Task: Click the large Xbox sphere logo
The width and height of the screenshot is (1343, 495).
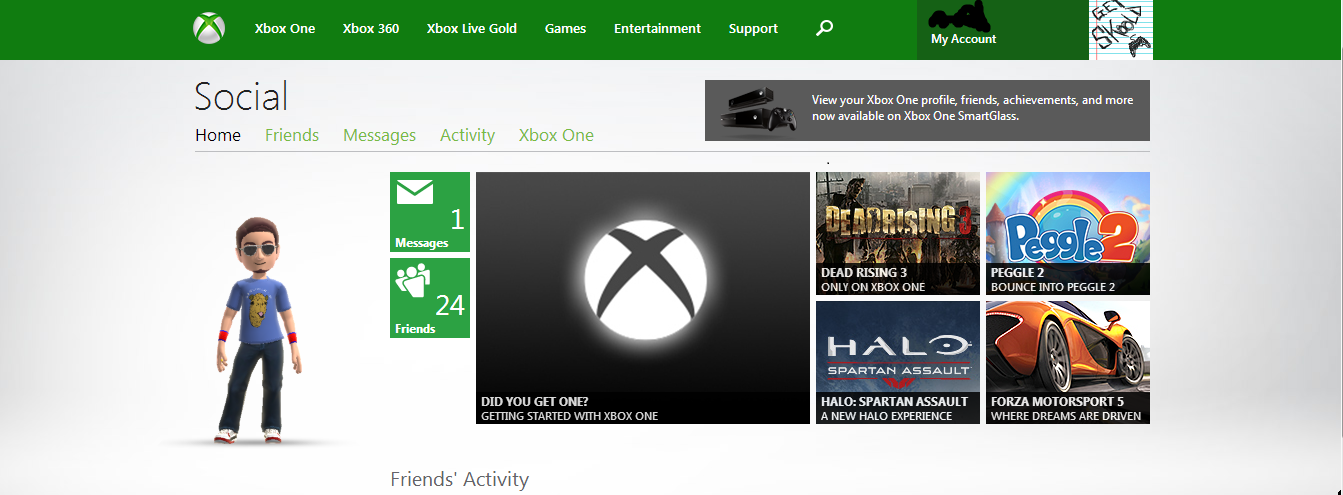Action: [x=646, y=279]
